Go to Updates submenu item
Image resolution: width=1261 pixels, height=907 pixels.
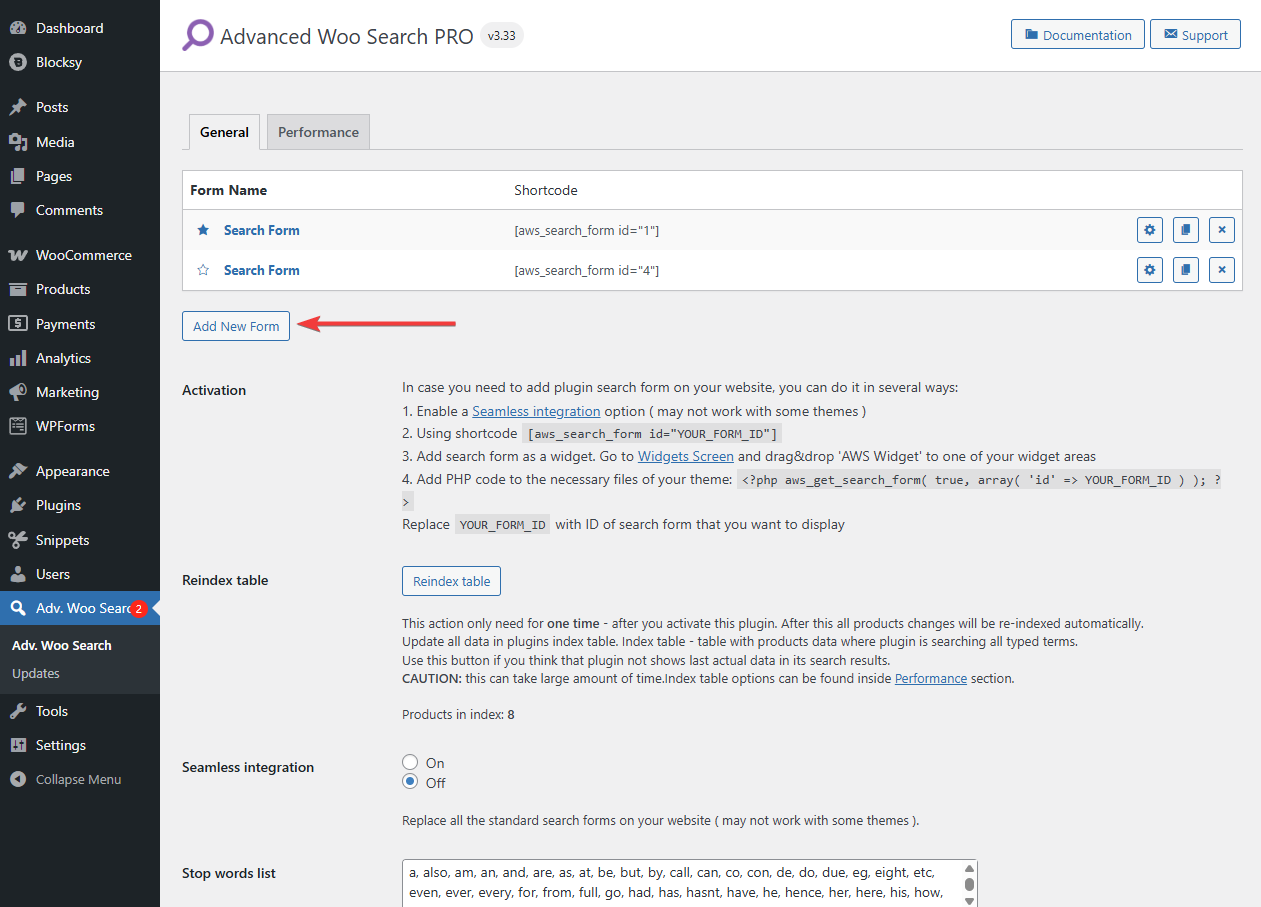tap(36, 673)
